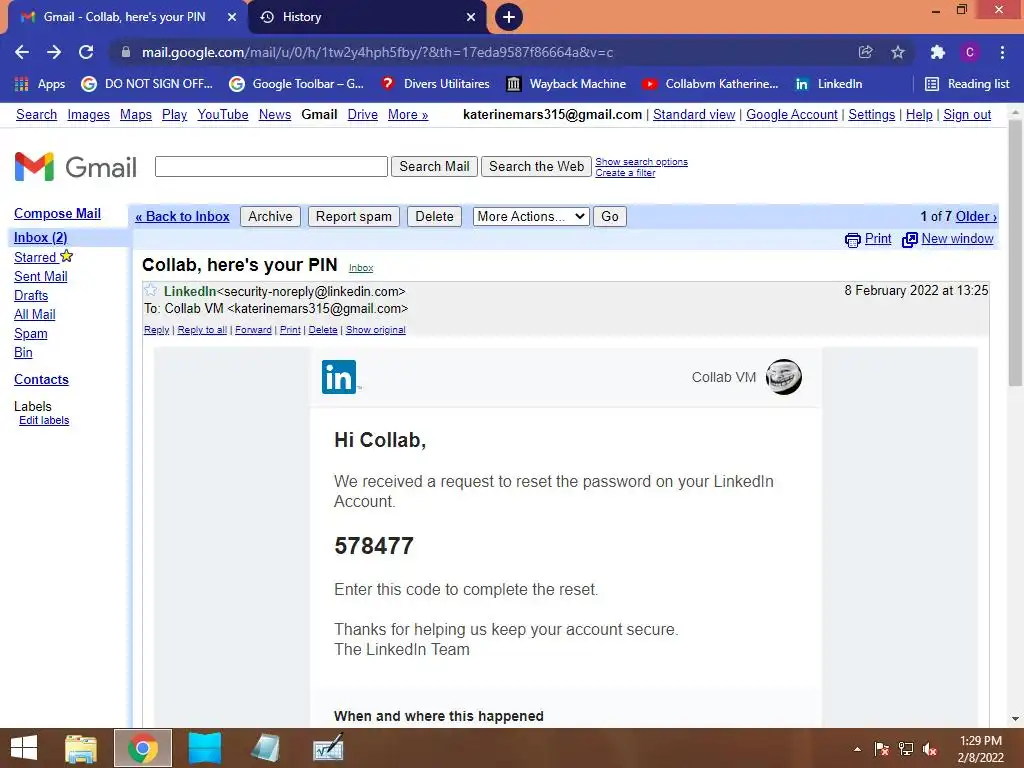Click the Collab VM profile picture
Viewport: 1024px width, 768px height.
tap(783, 377)
